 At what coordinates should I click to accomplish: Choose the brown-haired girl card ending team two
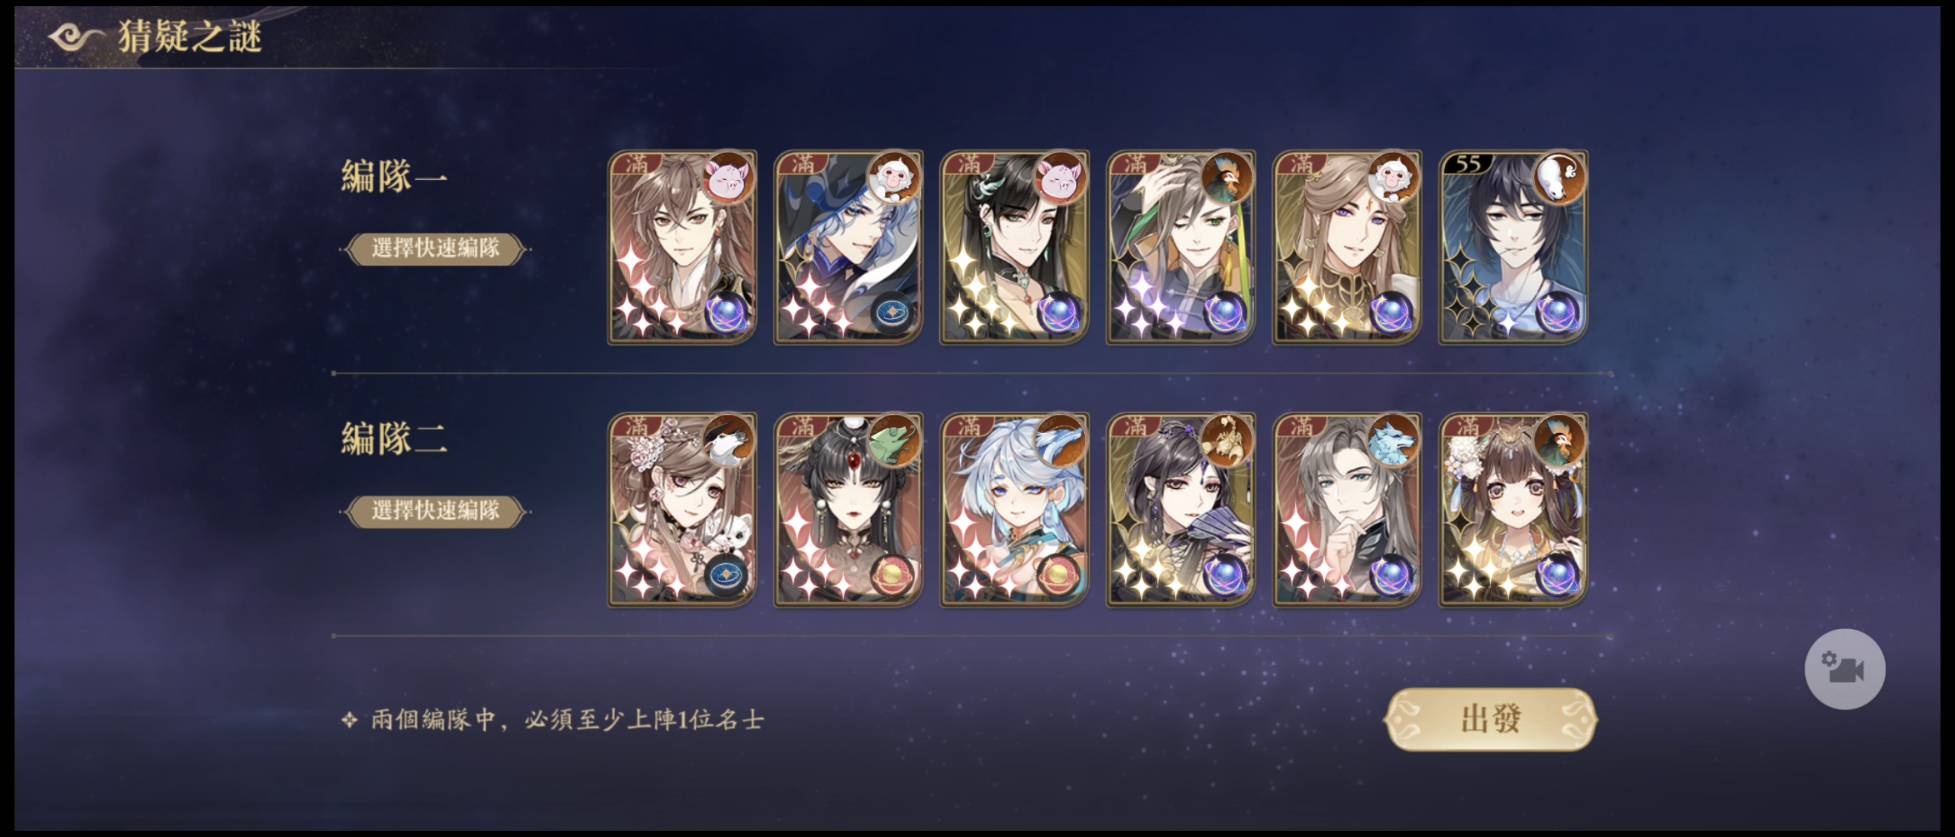click(x=1513, y=509)
